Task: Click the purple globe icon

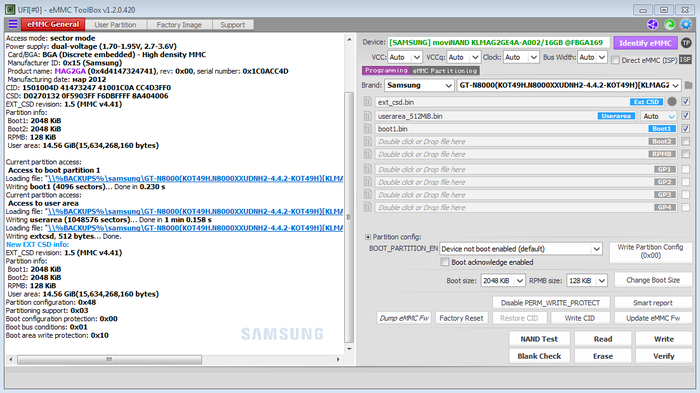Action: (653, 25)
